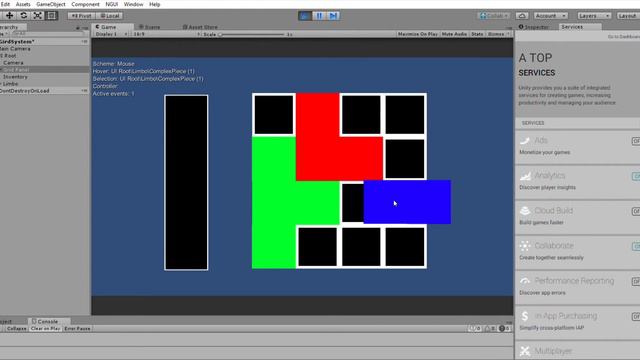Open the Collab dropdown
The image size is (640, 360).
click(494, 16)
